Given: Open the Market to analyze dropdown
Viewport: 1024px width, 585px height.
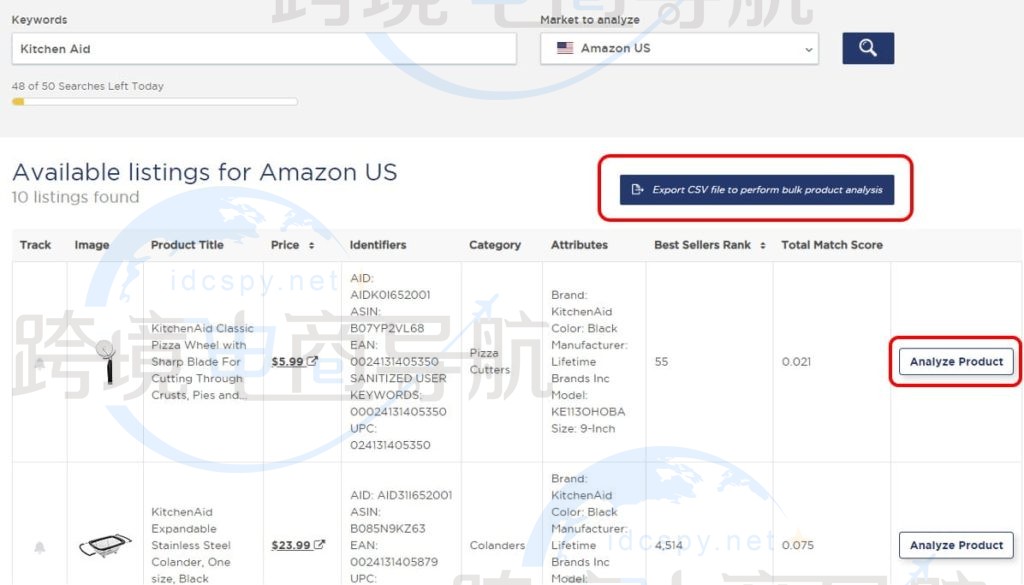Looking at the screenshot, I should click(x=679, y=48).
